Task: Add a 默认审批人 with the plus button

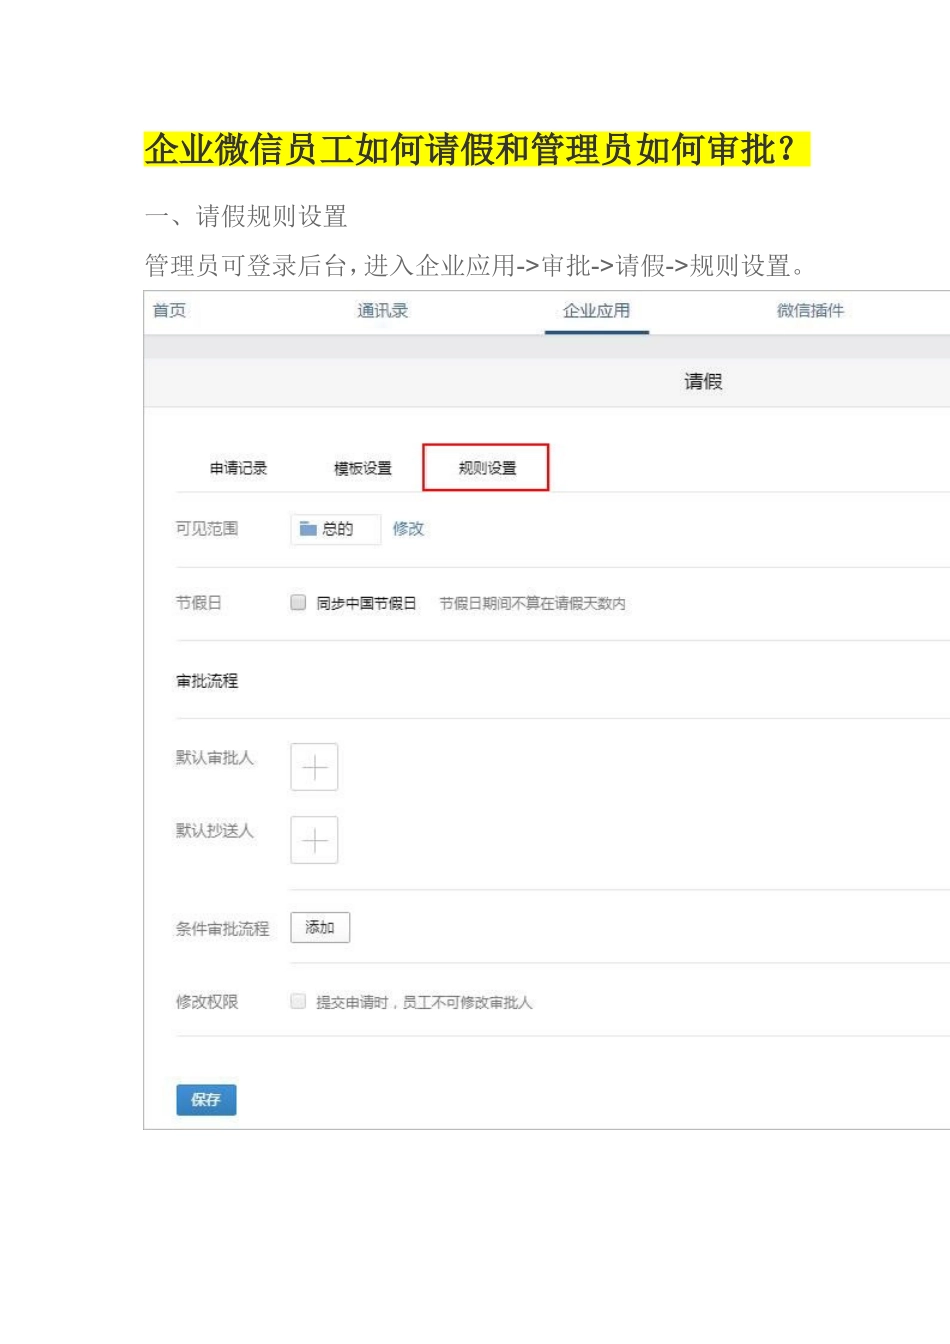Action: tap(314, 768)
